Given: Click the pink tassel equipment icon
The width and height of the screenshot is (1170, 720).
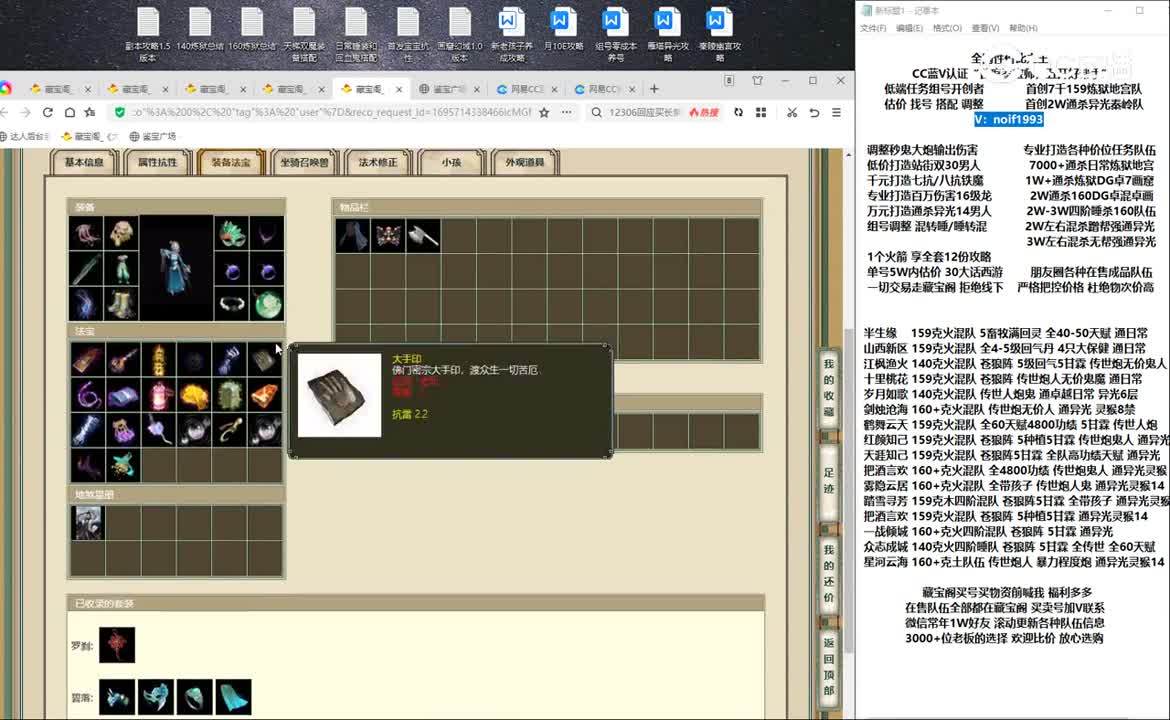Looking at the screenshot, I should [x=87, y=234].
